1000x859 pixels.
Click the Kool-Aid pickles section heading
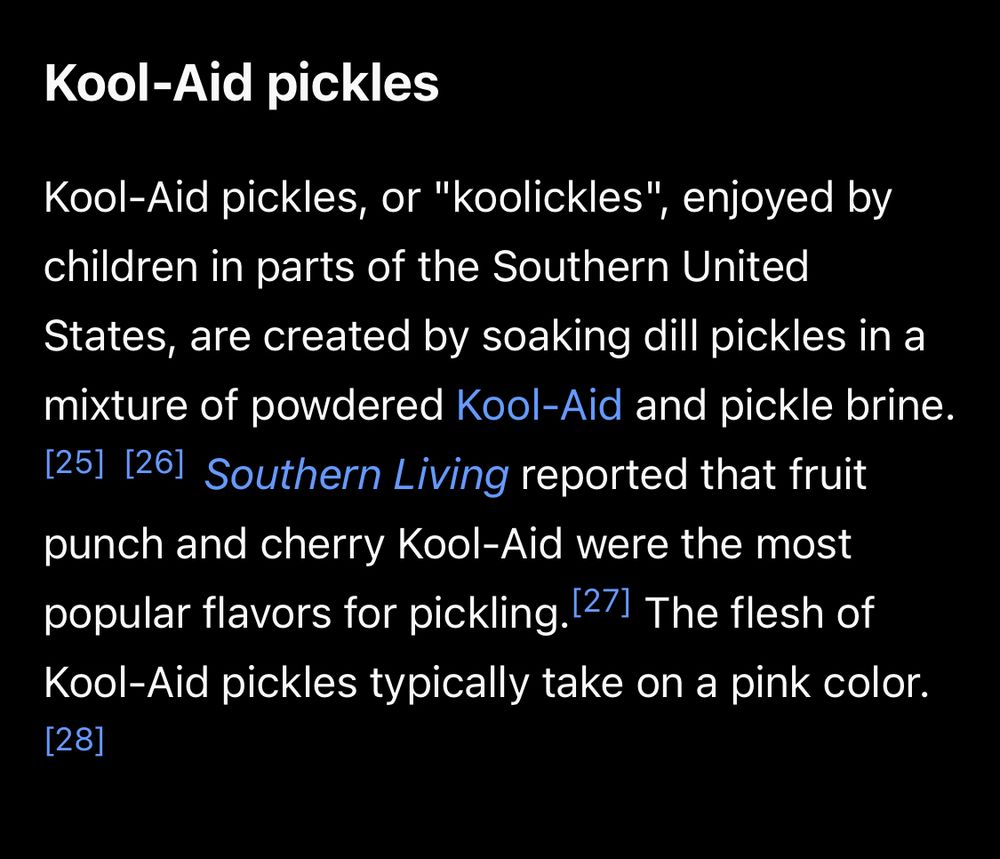(x=242, y=84)
